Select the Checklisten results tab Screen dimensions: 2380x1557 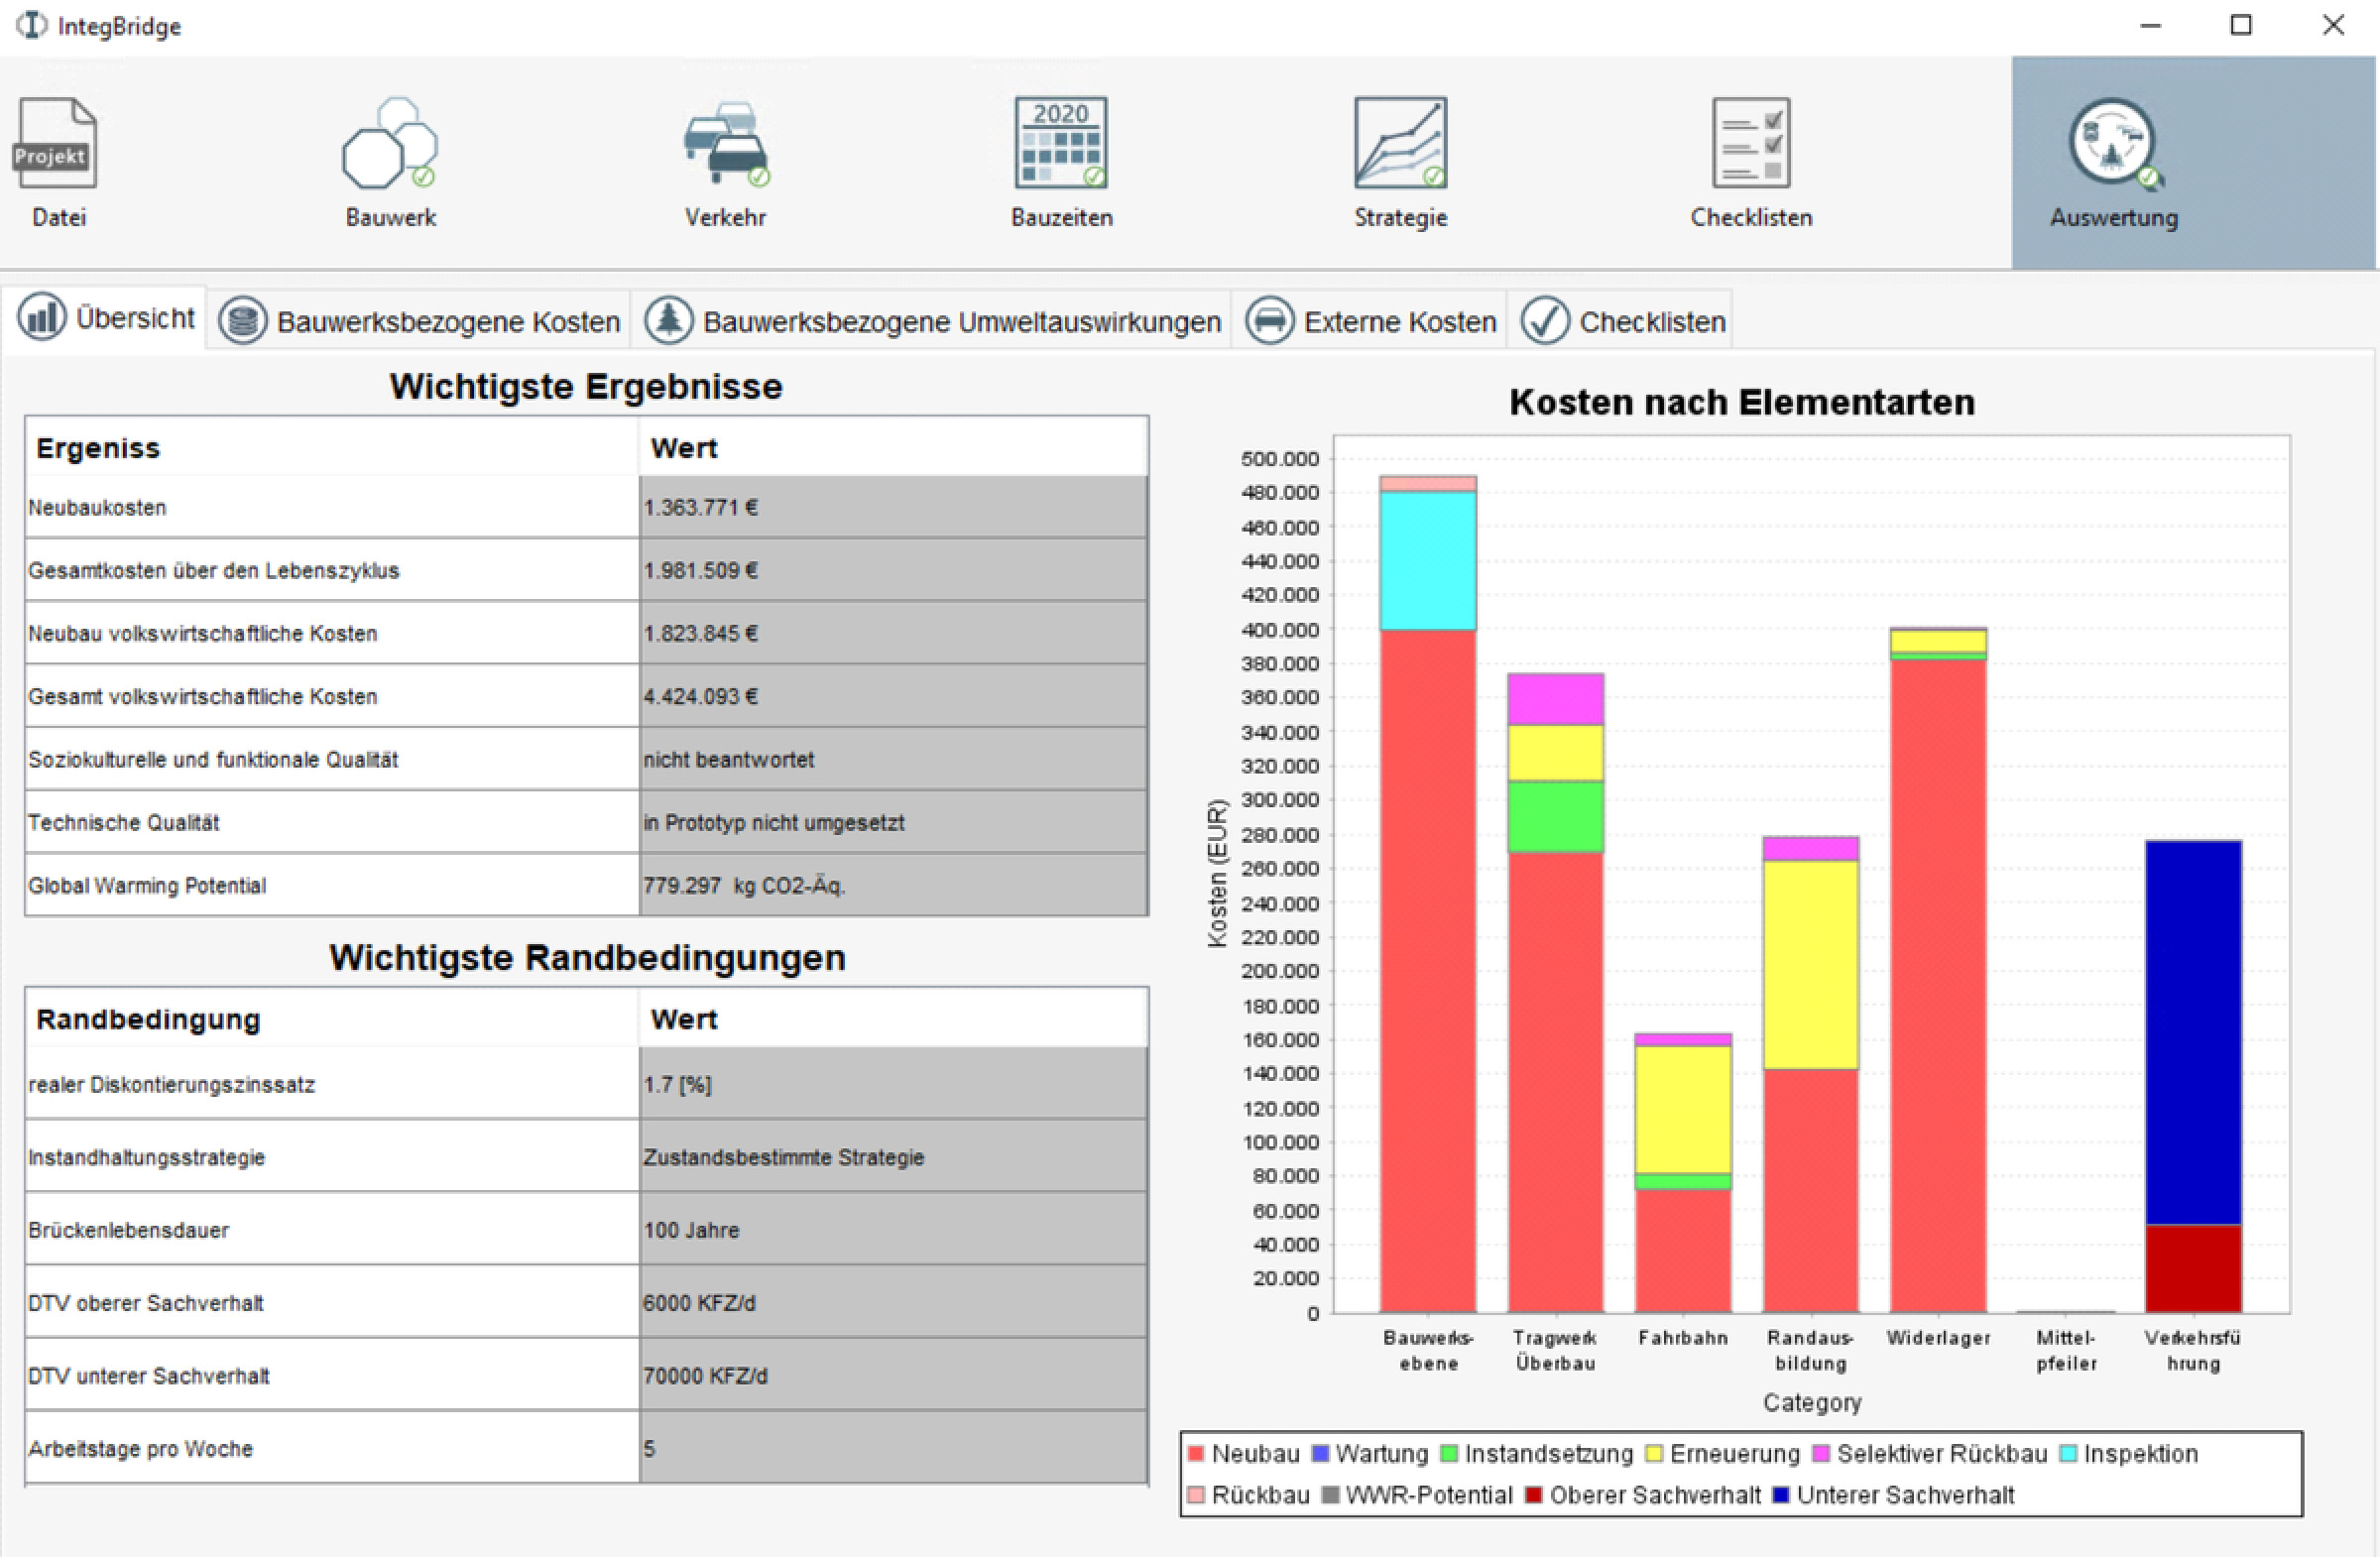pos(1622,322)
